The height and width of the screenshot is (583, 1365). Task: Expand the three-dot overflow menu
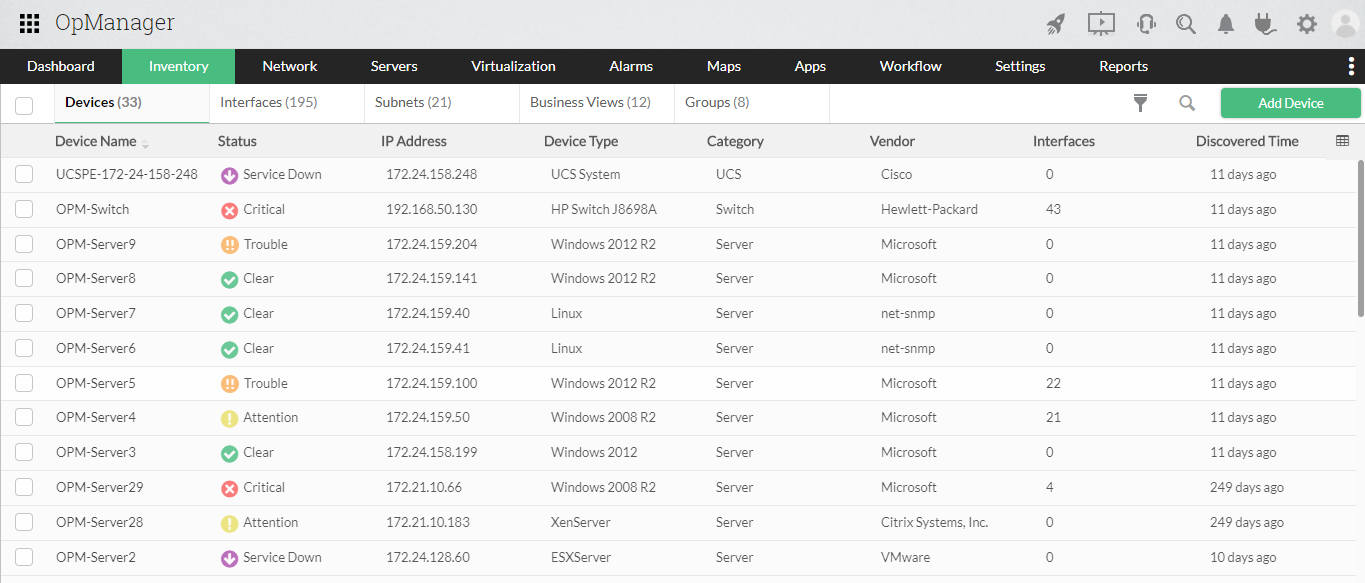[1352, 66]
